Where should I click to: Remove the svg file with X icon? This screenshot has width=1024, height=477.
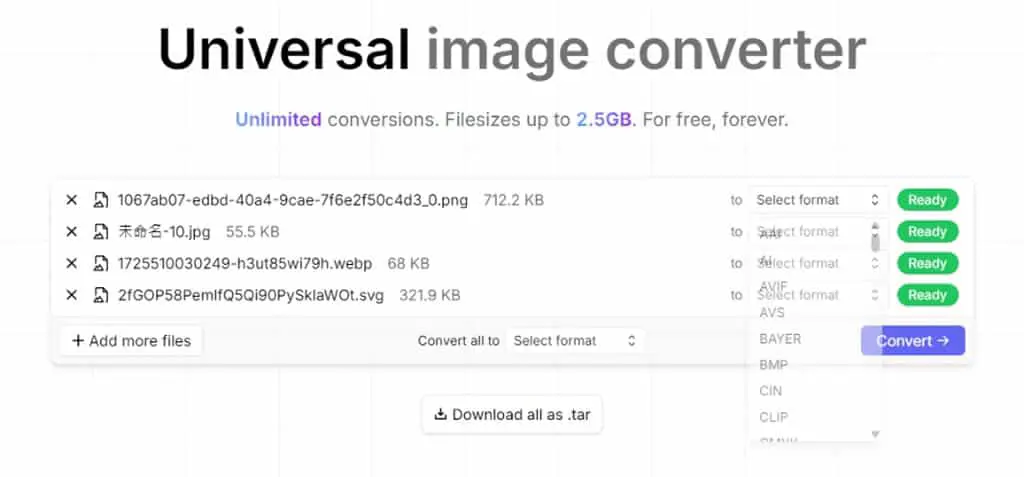tap(71, 295)
